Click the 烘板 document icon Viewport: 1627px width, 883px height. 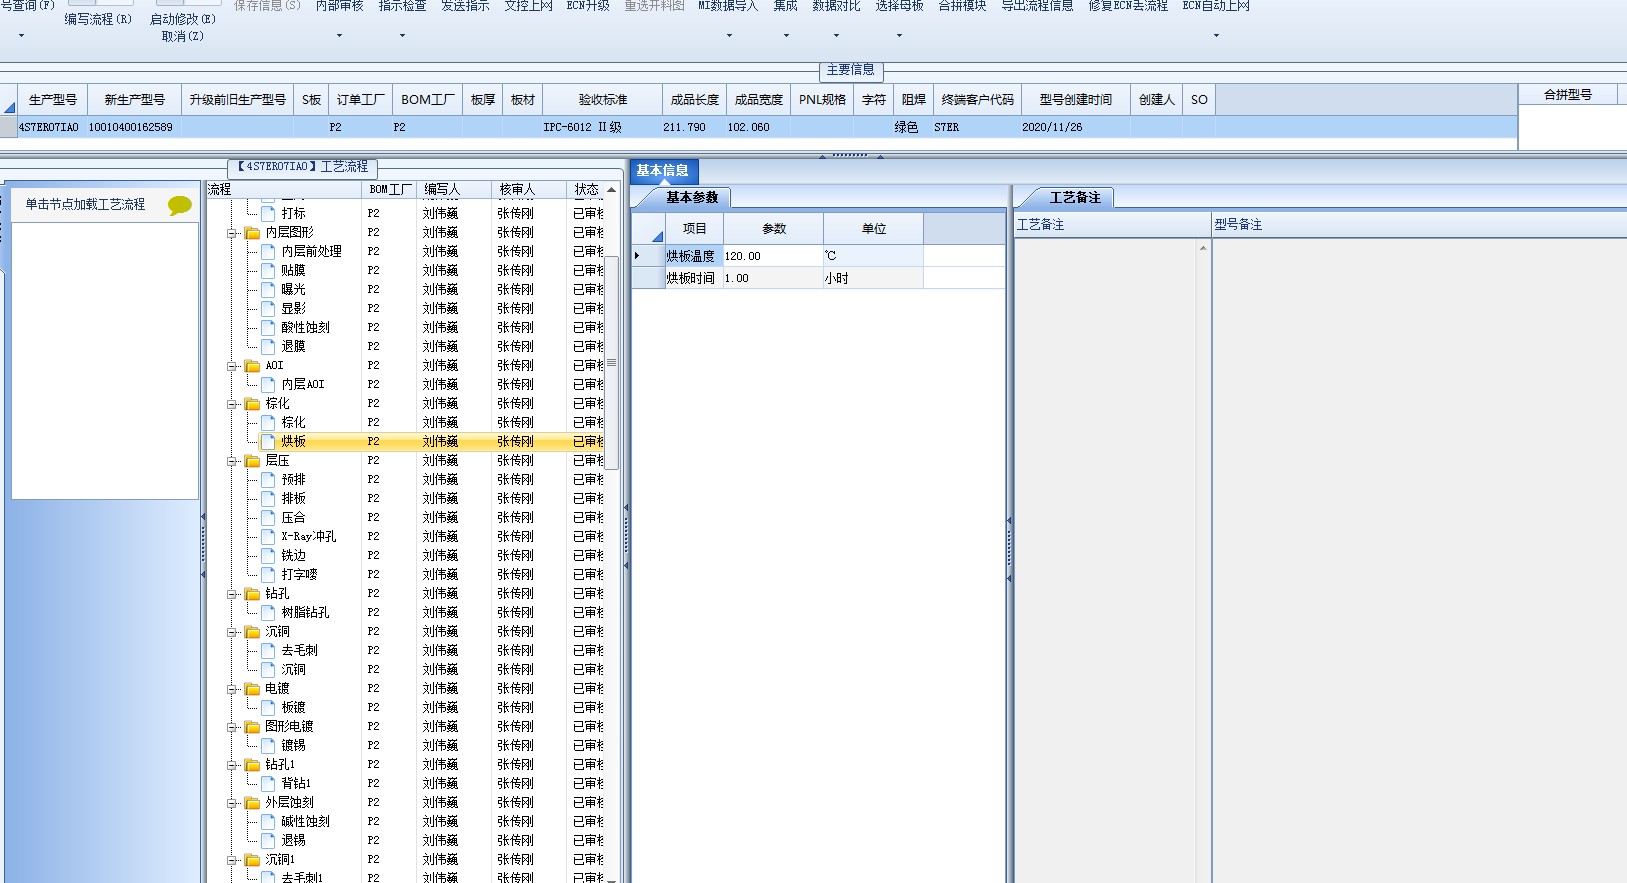(x=268, y=441)
